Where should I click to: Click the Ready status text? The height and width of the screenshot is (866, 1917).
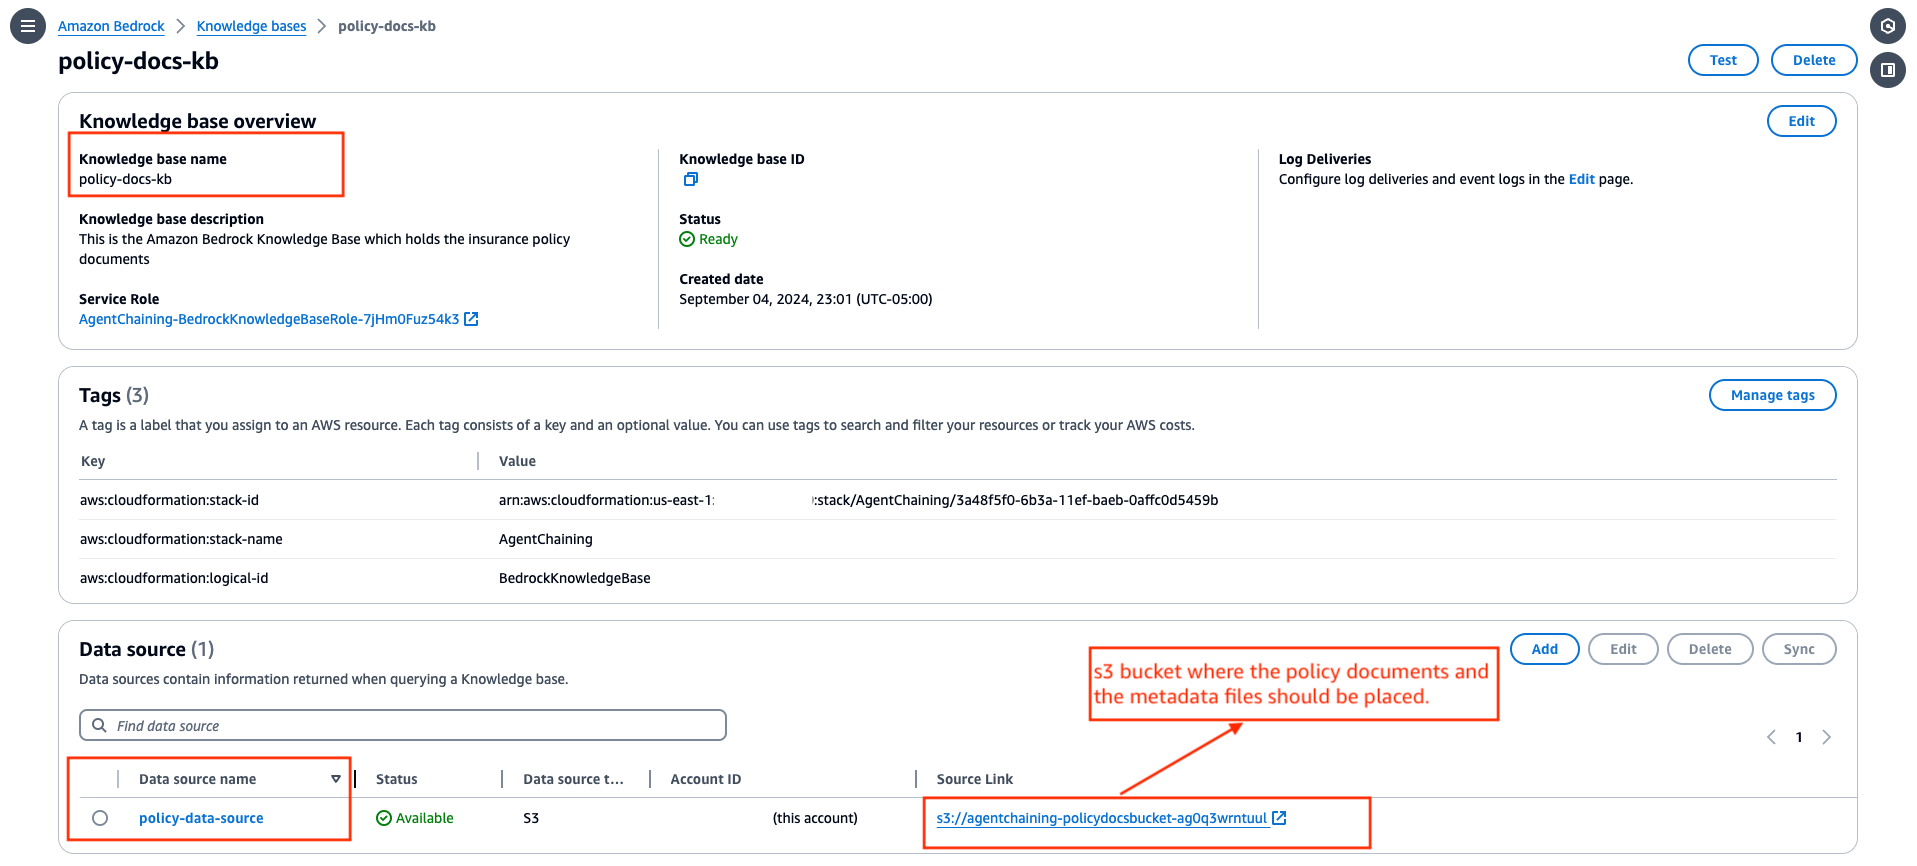tap(718, 239)
